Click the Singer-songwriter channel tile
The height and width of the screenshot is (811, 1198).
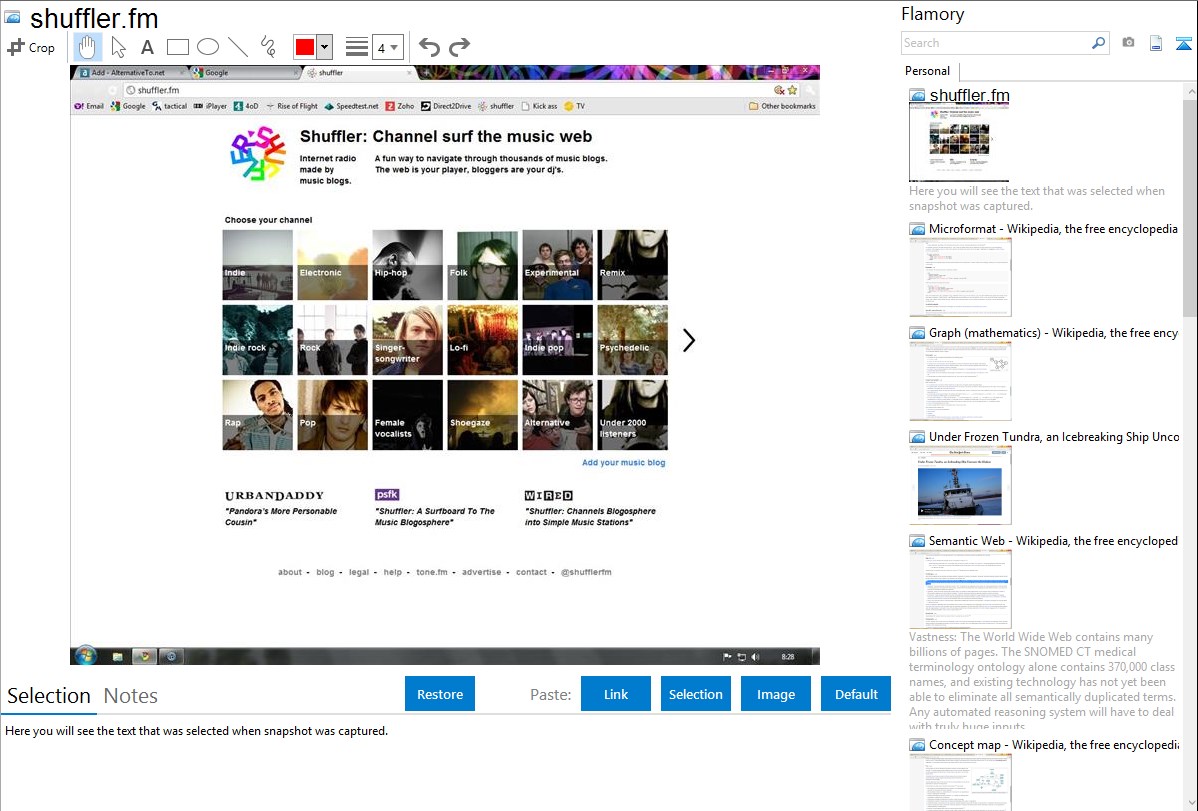click(407, 339)
